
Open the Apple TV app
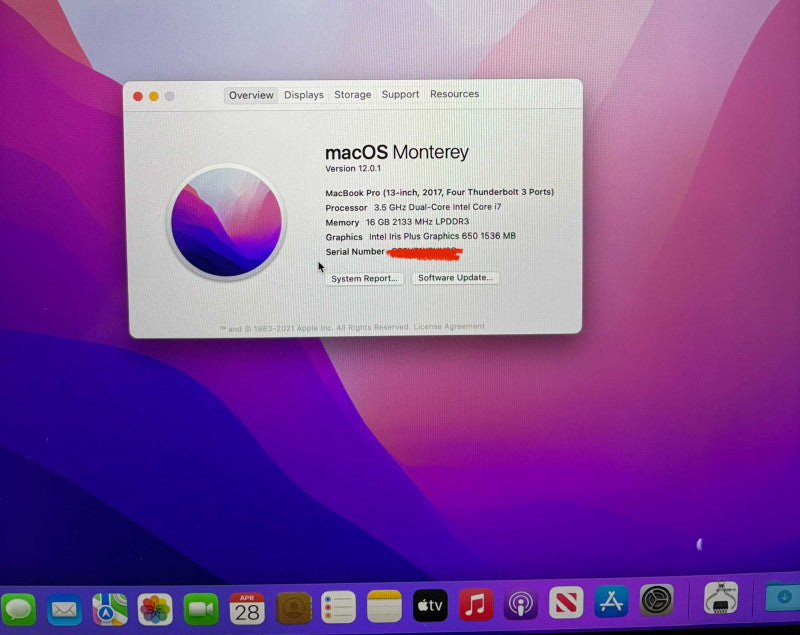430,605
